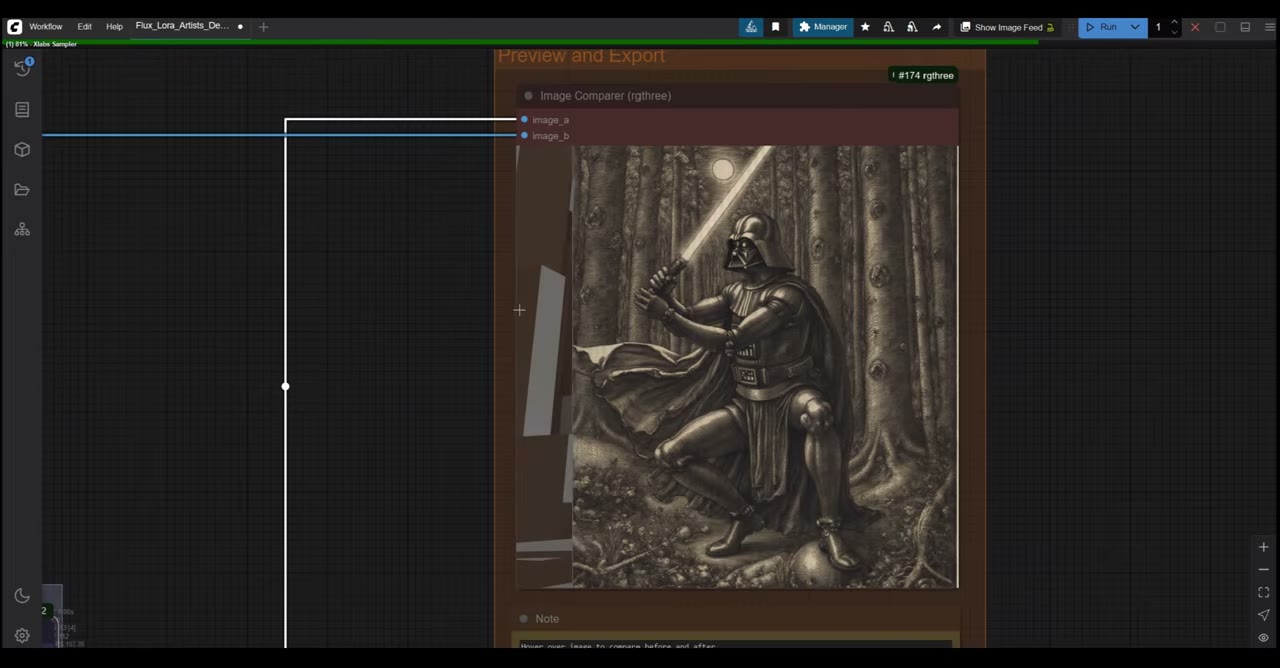This screenshot has width=1280, height=668.
Task: Click the Preview and Export group title
Action: tap(581, 56)
